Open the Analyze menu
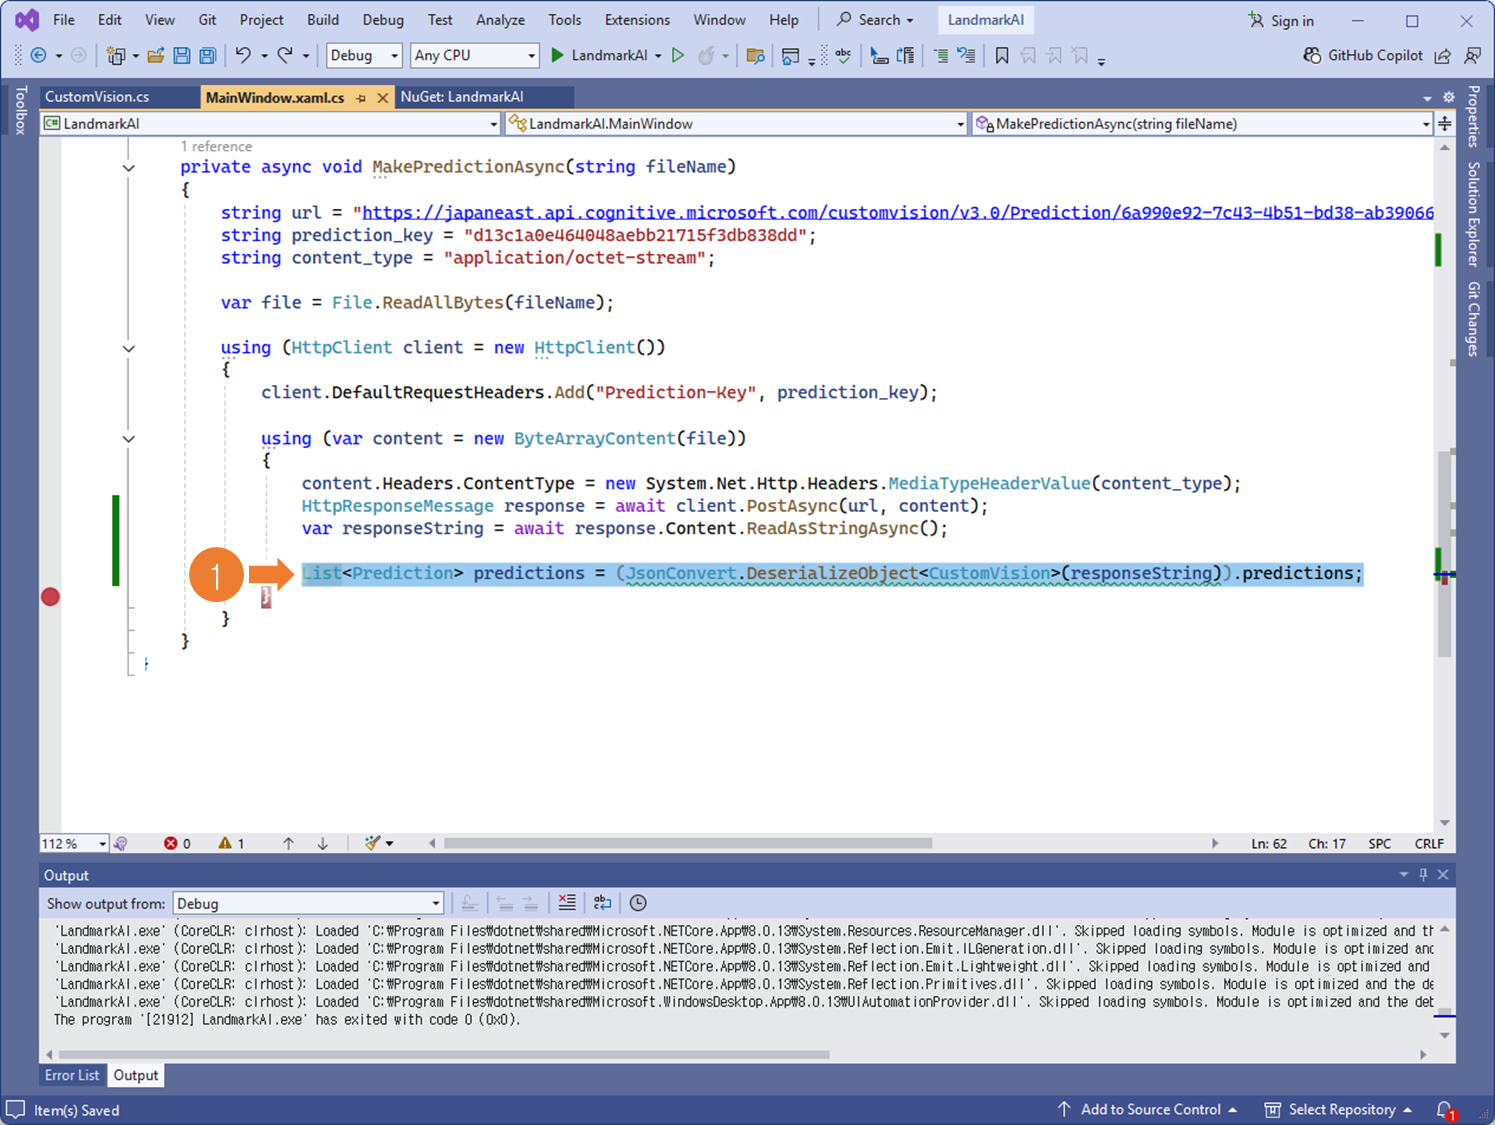 [x=501, y=20]
